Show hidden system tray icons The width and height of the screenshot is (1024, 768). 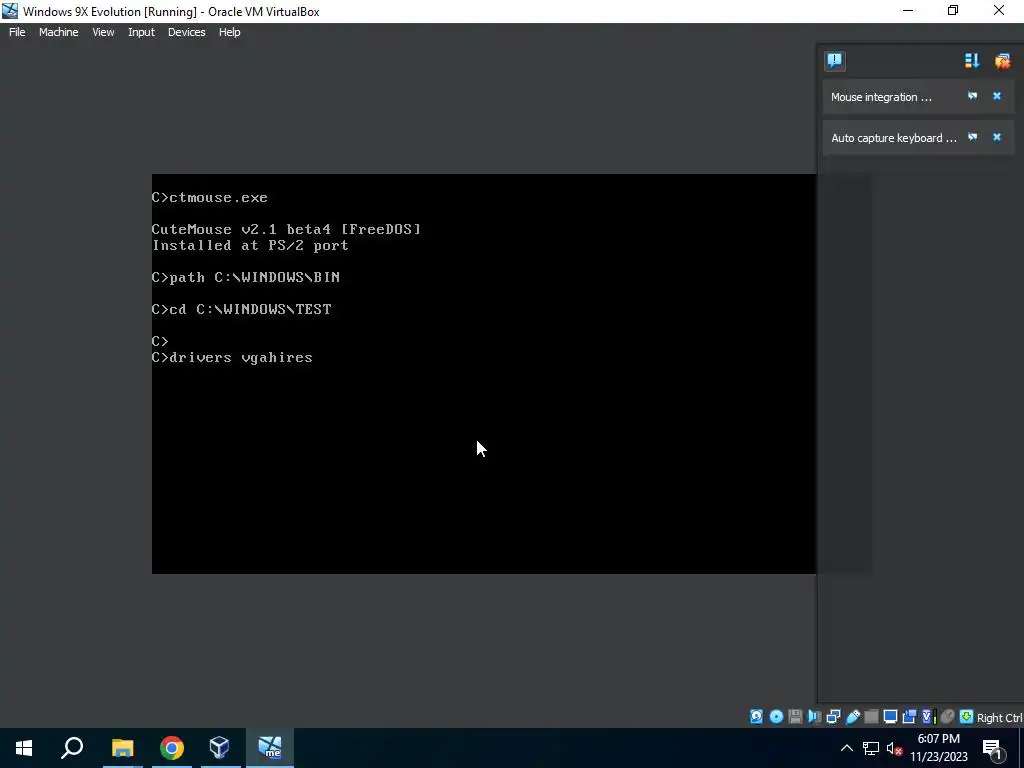pyautogui.click(x=846, y=748)
